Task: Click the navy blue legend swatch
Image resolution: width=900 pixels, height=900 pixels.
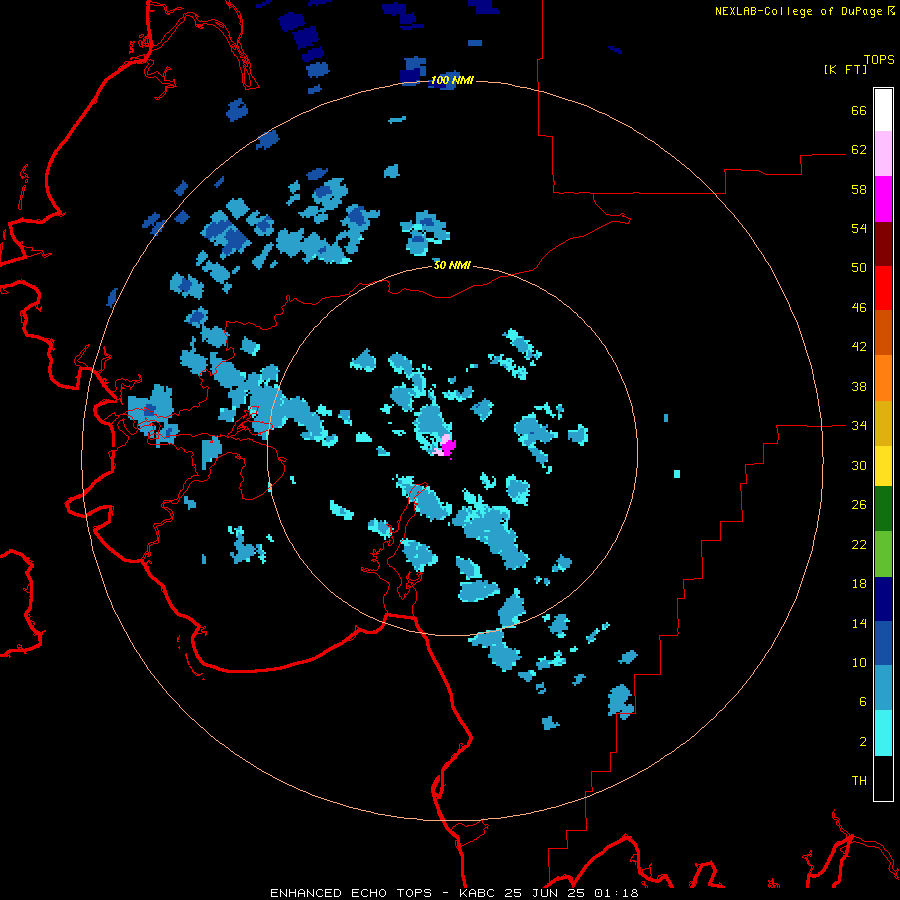Action: point(883,599)
